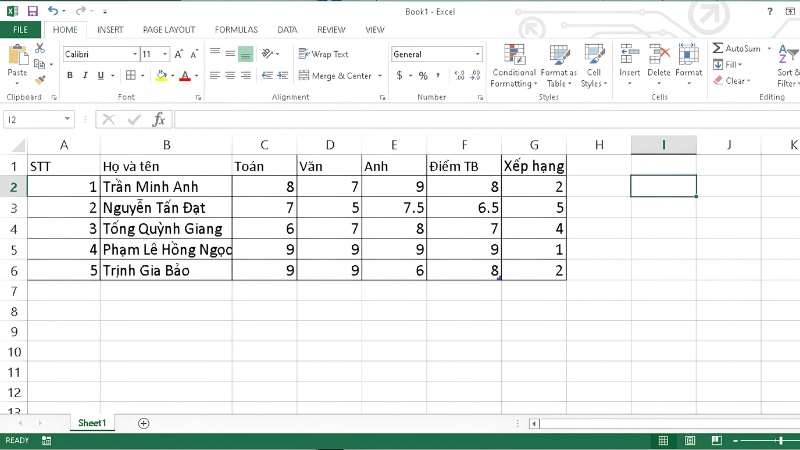Toggle Italic formatting
800x450 pixels.
(85, 76)
